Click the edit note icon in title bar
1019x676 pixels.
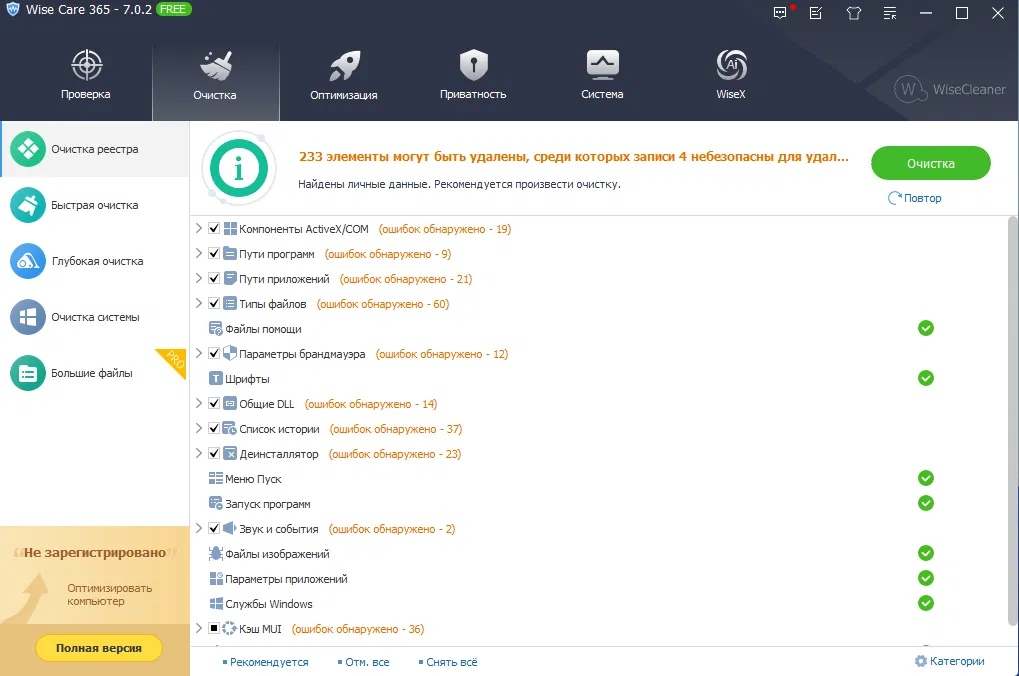[816, 12]
